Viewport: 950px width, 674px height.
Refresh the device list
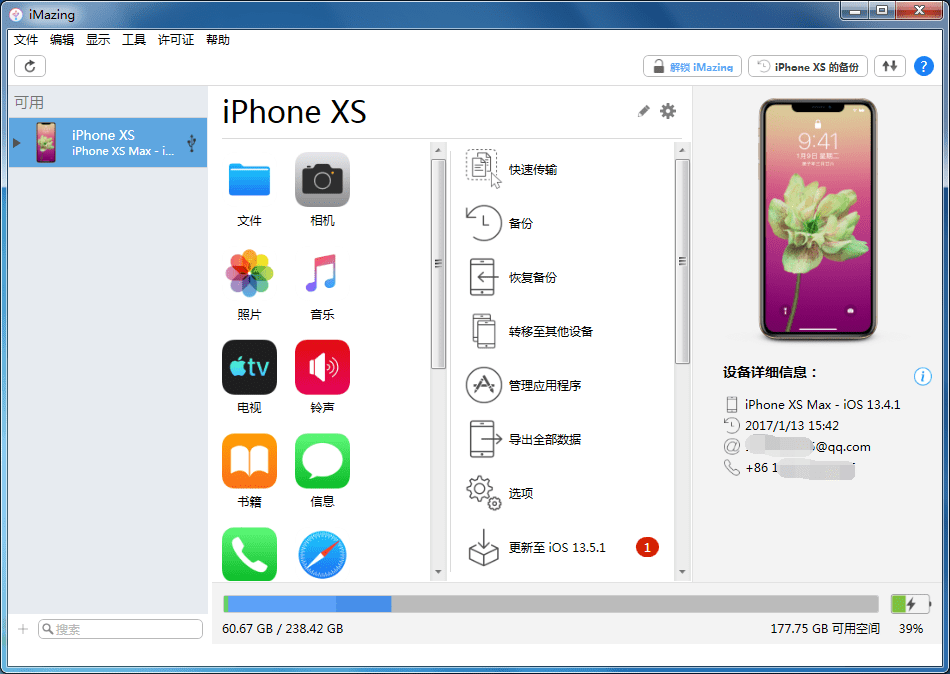click(29, 66)
